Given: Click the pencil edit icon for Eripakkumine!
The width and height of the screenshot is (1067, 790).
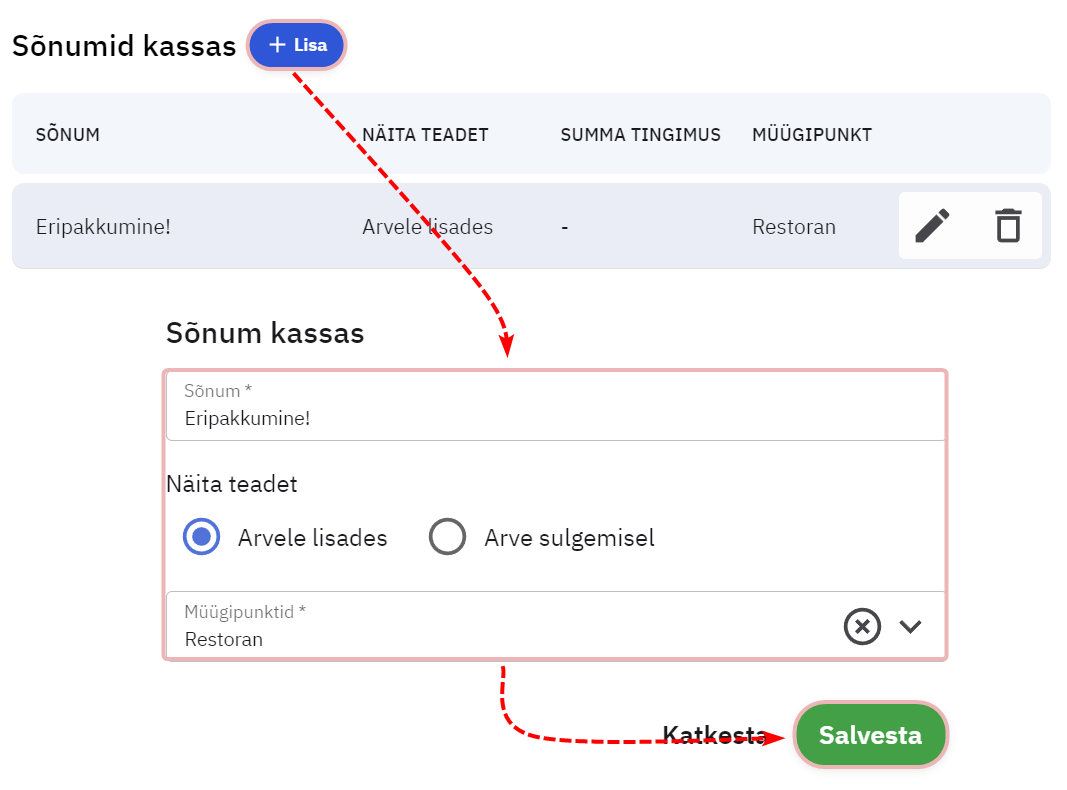Looking at the screenshot, I should pos(932,226).
